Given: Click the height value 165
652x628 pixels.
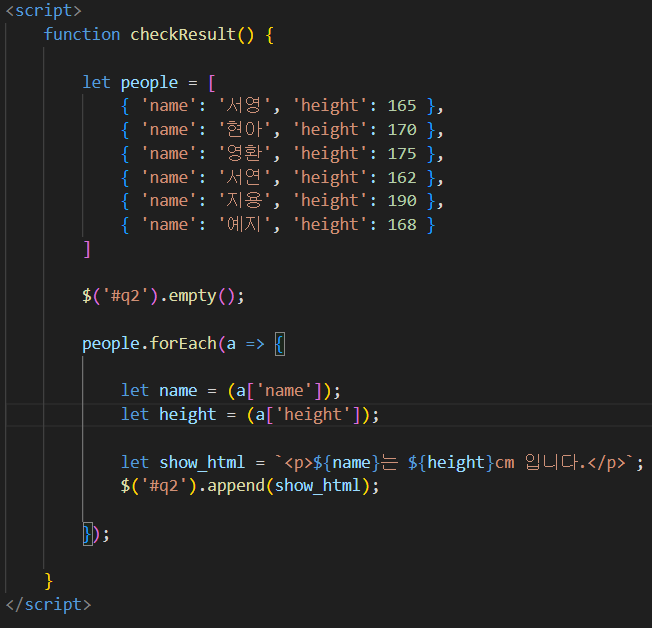Looking at the screenshot, I should (x=402, y=106).
